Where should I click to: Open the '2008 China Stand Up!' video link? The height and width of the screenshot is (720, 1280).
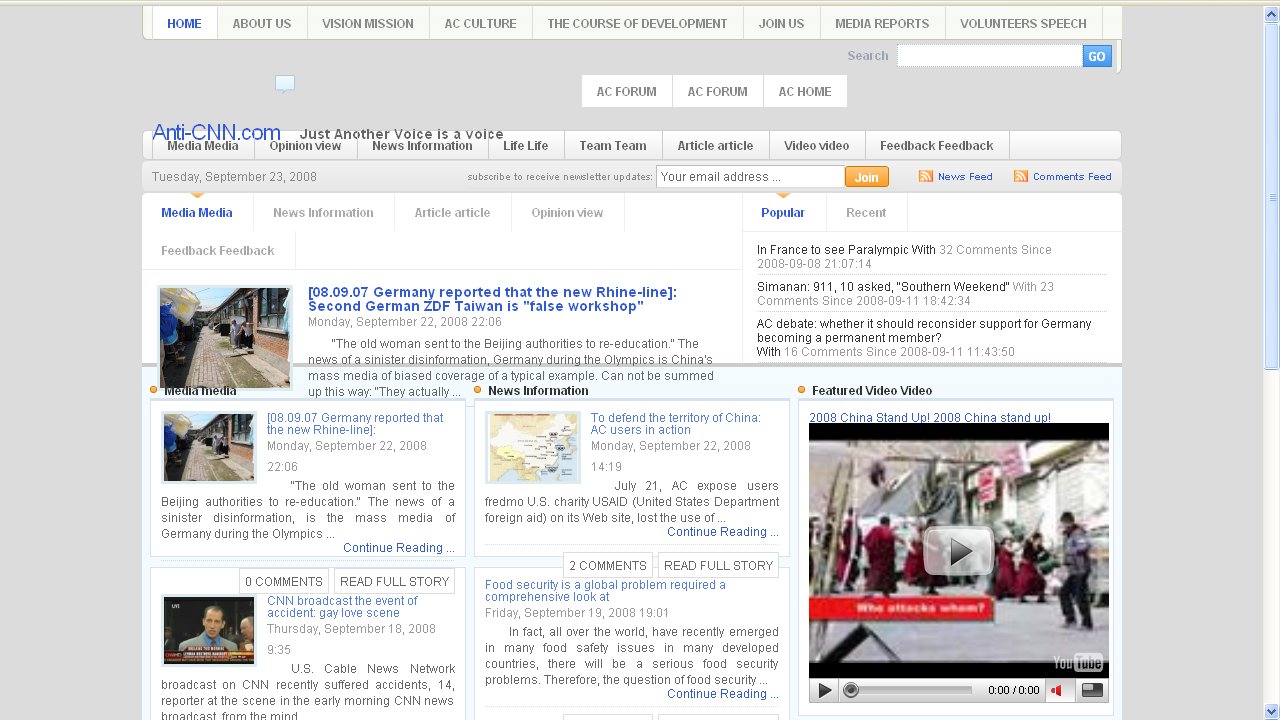coord(930,418)
